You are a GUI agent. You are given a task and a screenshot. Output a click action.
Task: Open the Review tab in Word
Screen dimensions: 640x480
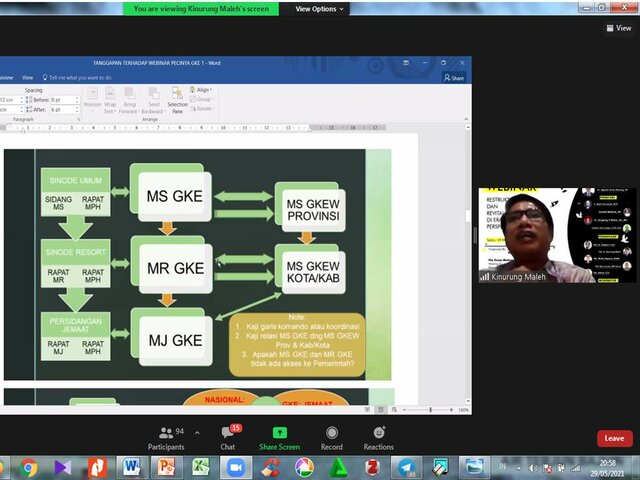[6, 78]
